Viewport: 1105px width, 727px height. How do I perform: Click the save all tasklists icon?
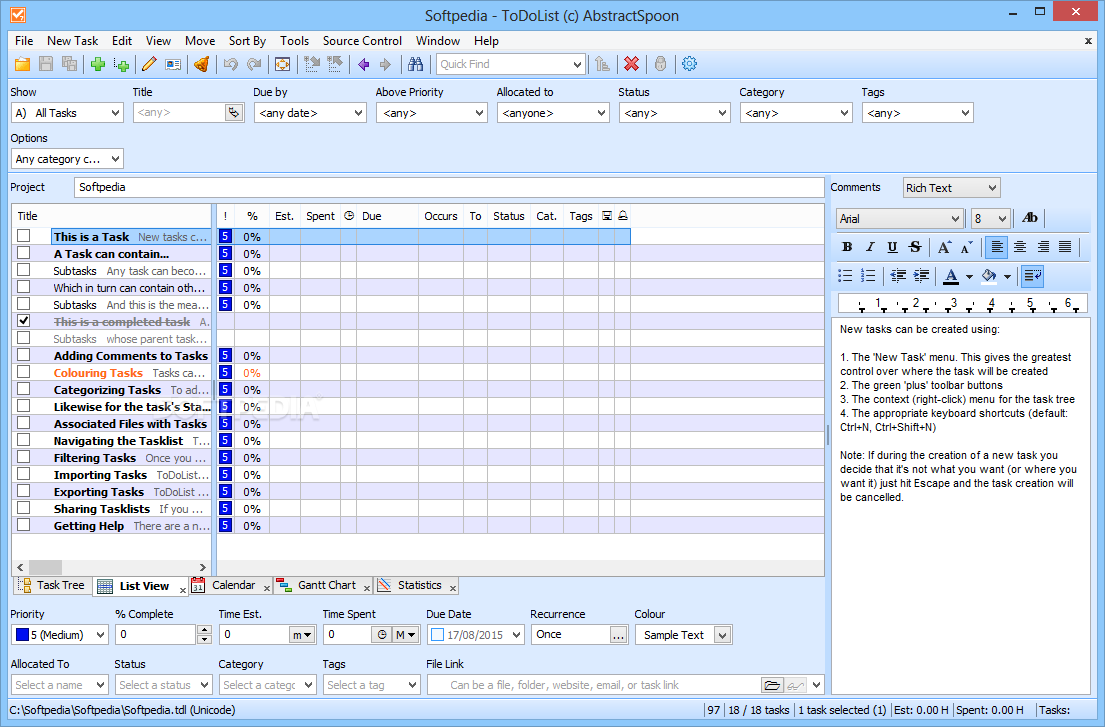pyautogui.click(x=69, y=64)
